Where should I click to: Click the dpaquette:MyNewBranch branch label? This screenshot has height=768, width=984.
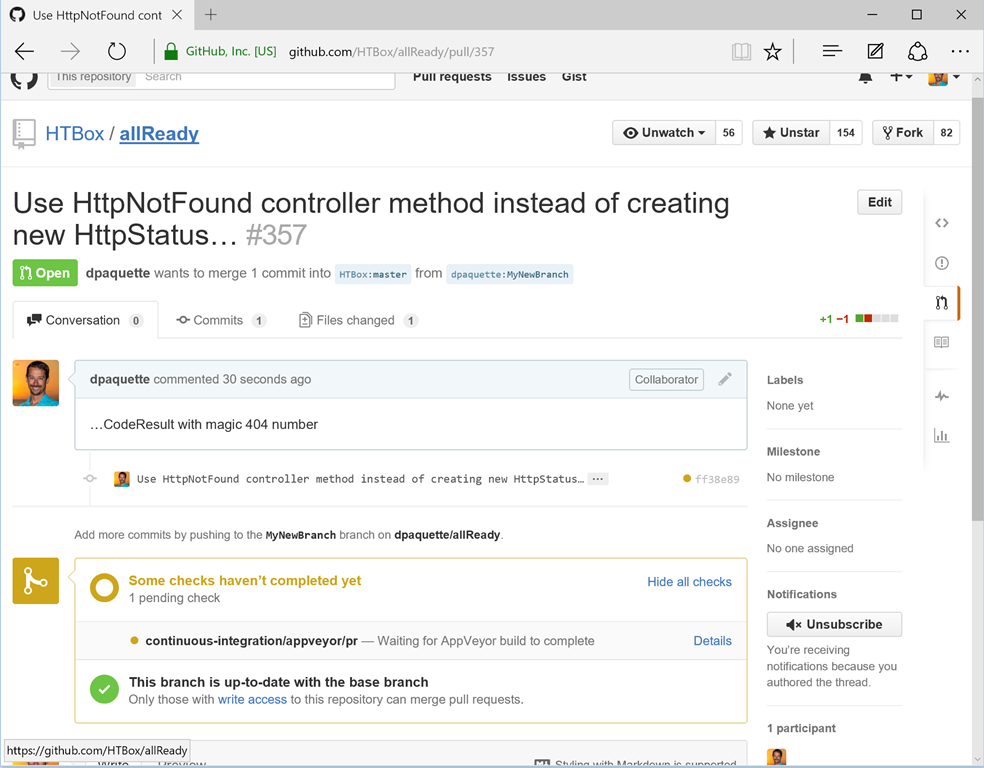click(x=510, y=274)
